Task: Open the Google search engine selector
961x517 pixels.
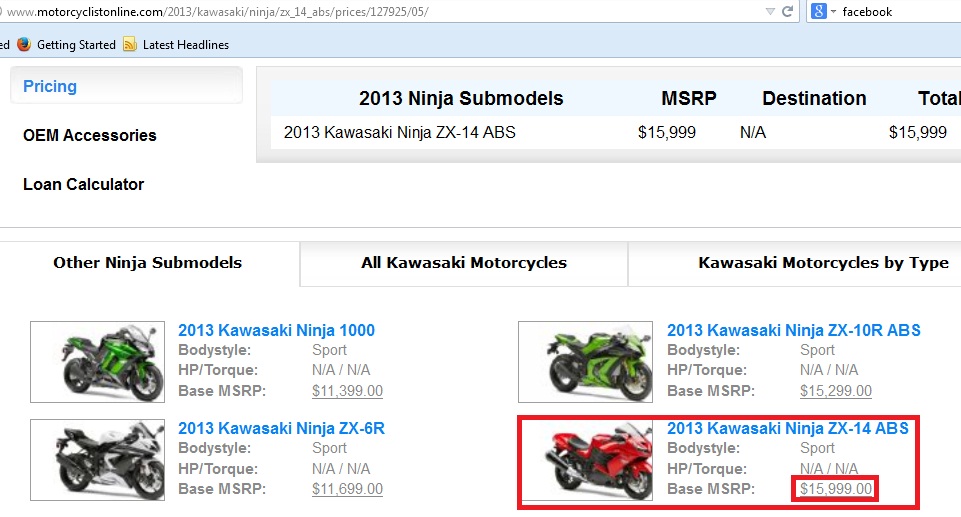Action: 824,12
